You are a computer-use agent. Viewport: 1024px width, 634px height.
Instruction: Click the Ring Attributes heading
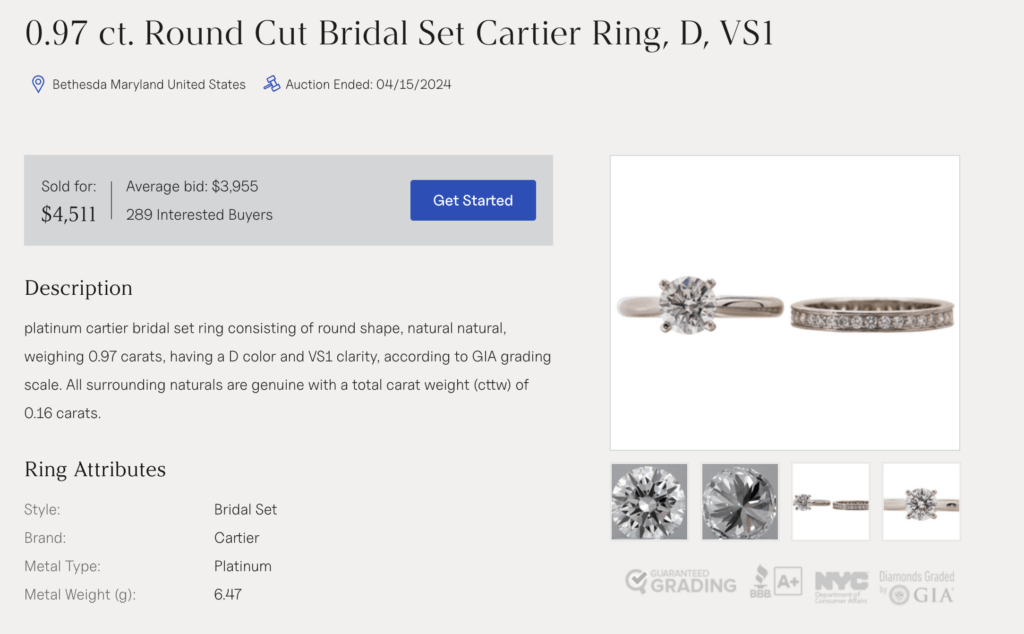(x=95, y=470)
